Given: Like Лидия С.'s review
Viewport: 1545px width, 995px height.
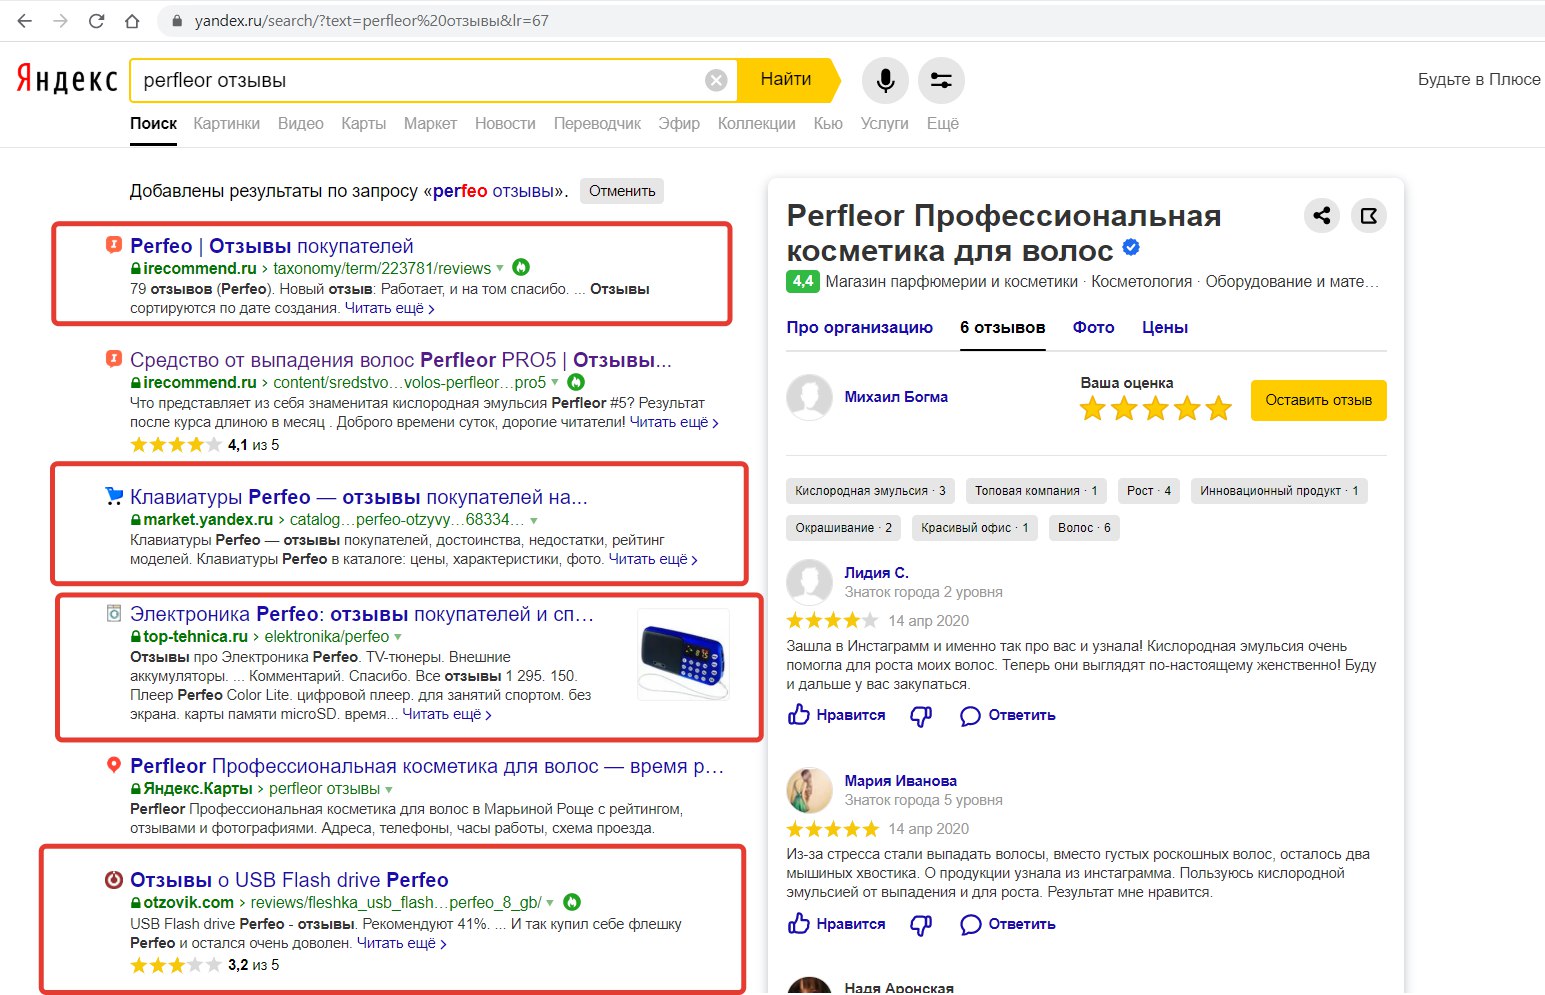Looking at the screenshot, I should pos(837,715).
